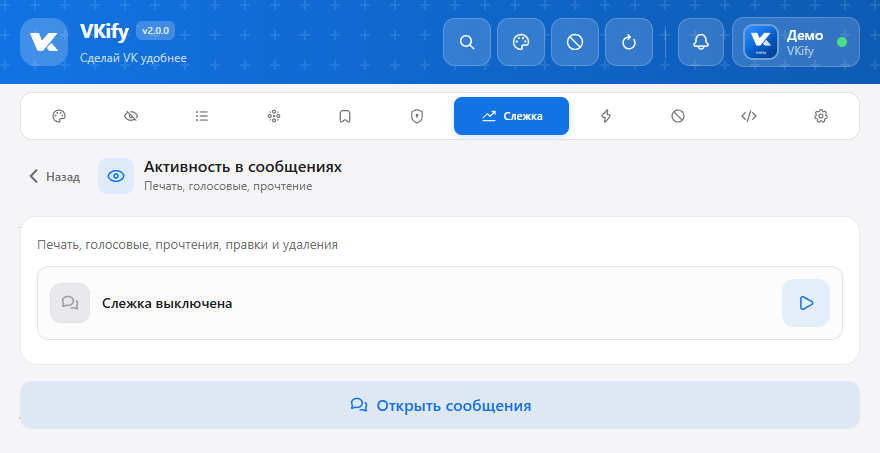Click the refresh arrow button in header
880x453 pixels.
[629, 42]
